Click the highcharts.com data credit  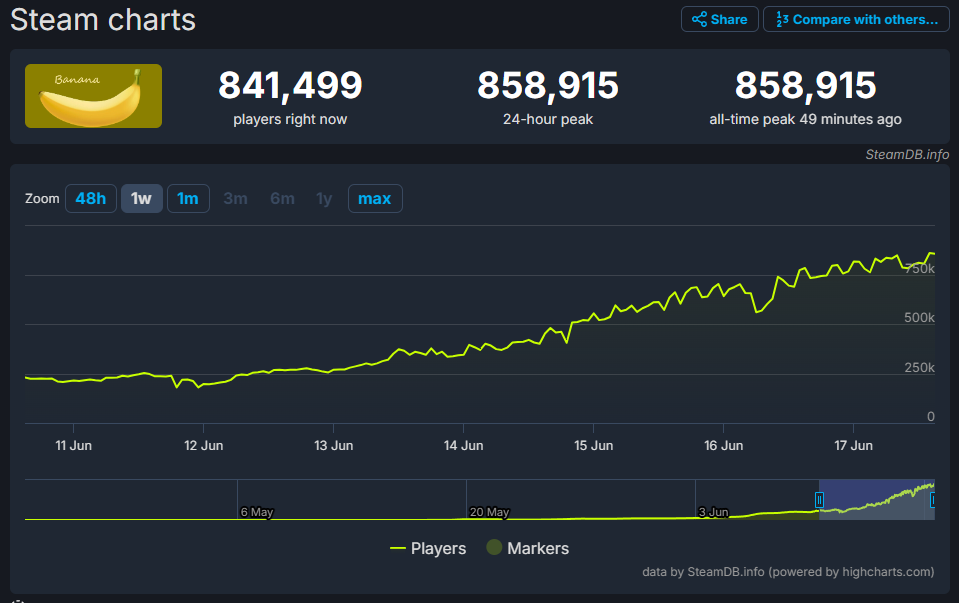788,572
